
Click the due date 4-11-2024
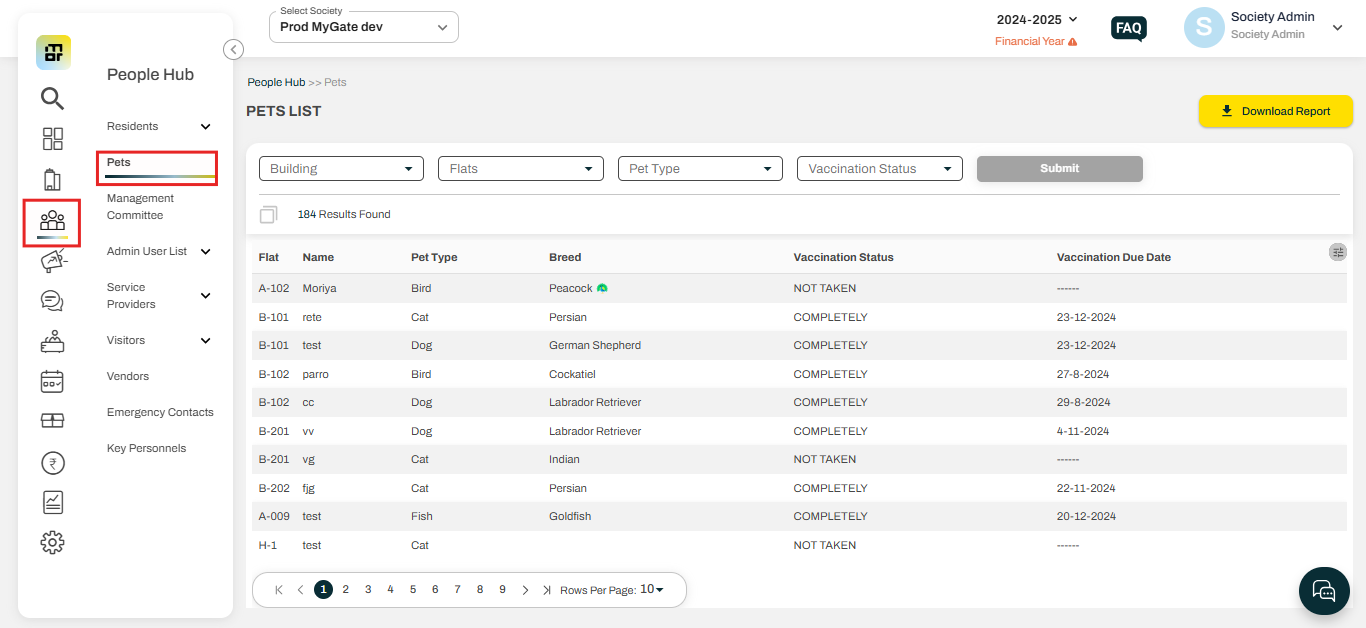(1084, 431)
